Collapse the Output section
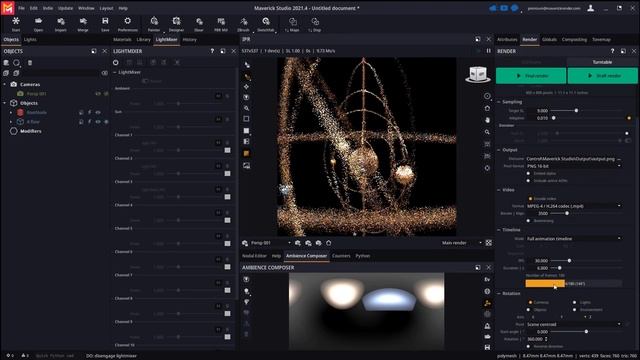 point(499,150)
